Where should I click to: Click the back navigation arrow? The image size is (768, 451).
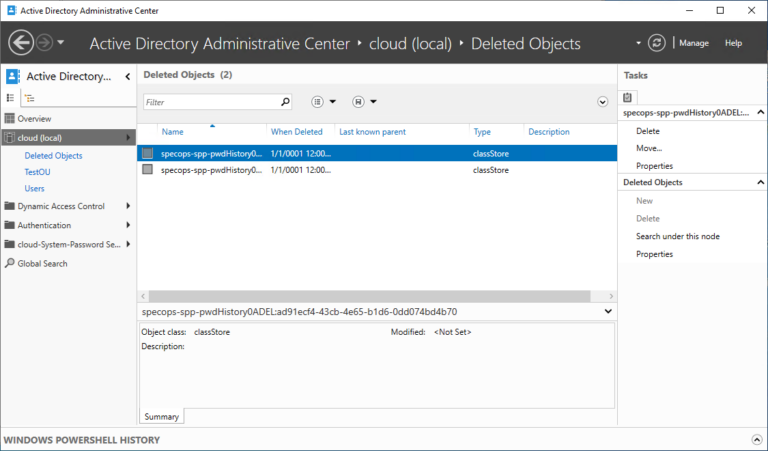point(21,43)
